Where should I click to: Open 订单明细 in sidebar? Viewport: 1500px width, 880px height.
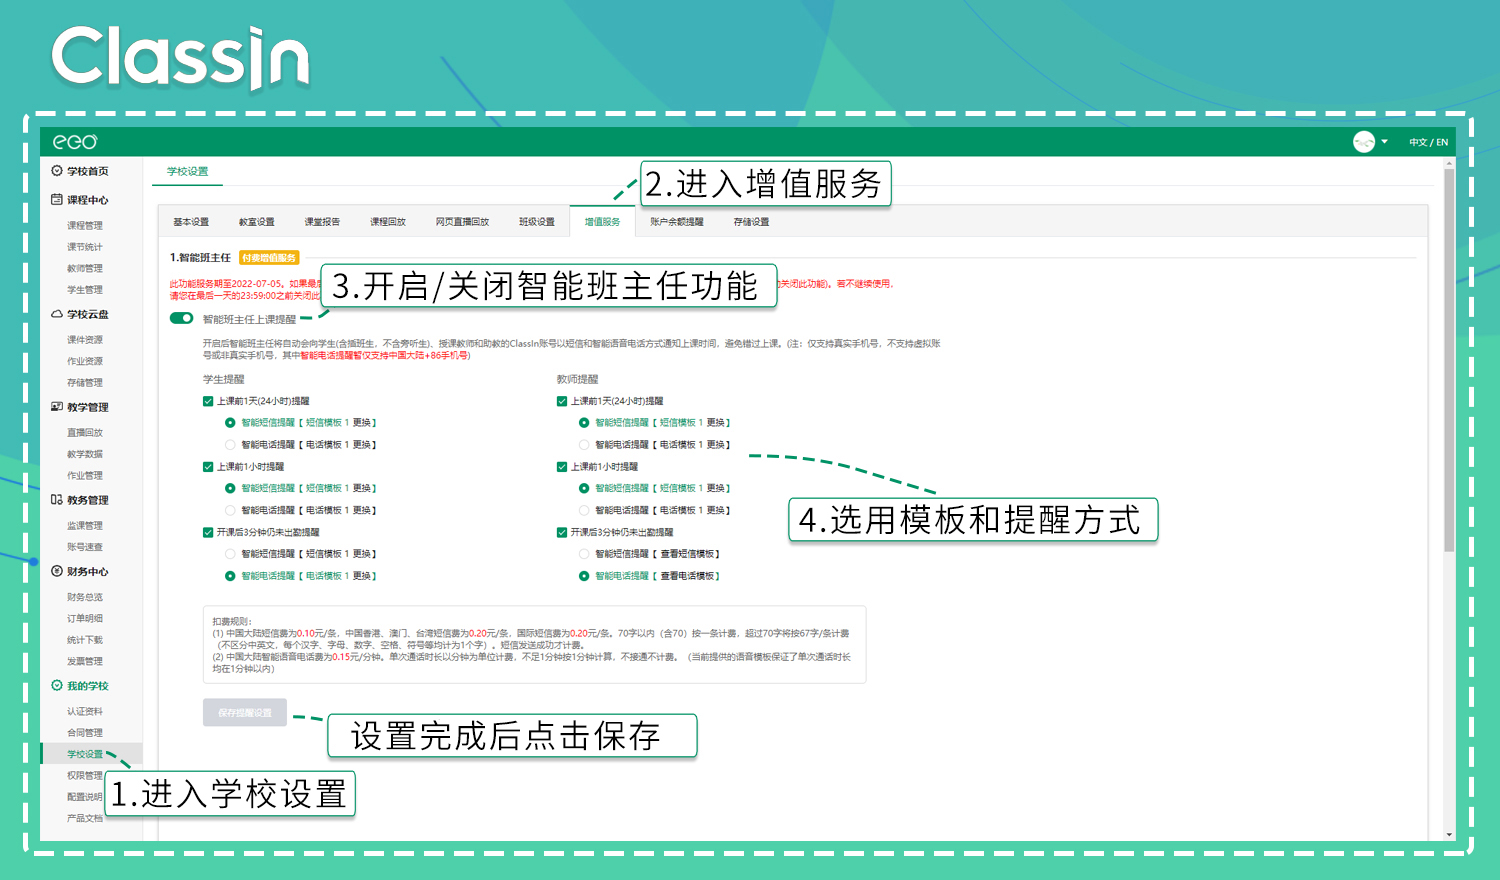[85, 619]
